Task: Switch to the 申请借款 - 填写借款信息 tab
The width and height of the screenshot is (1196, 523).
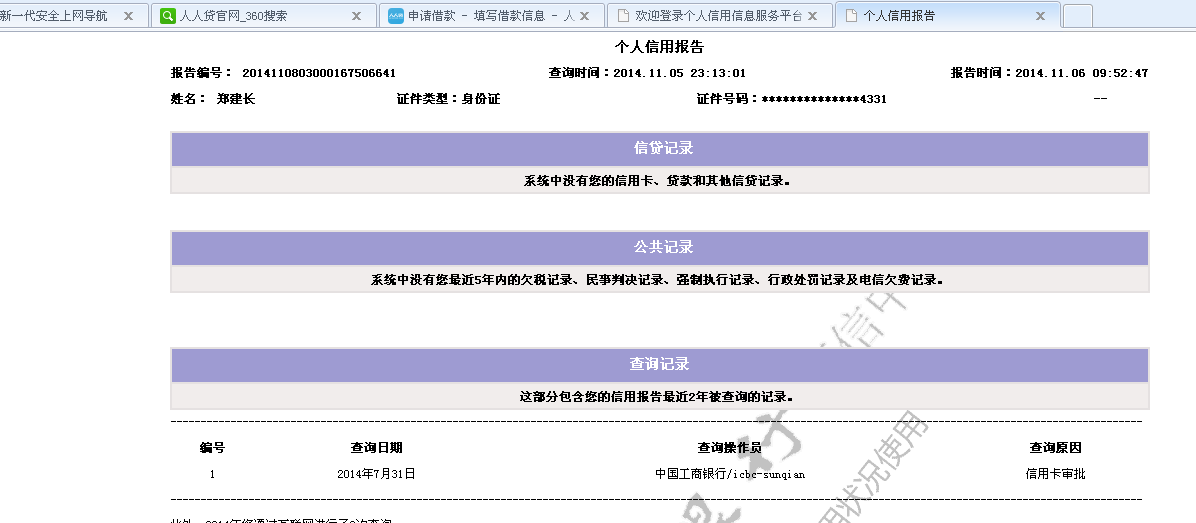Action: pyautogui.click(x=491, y=15)
